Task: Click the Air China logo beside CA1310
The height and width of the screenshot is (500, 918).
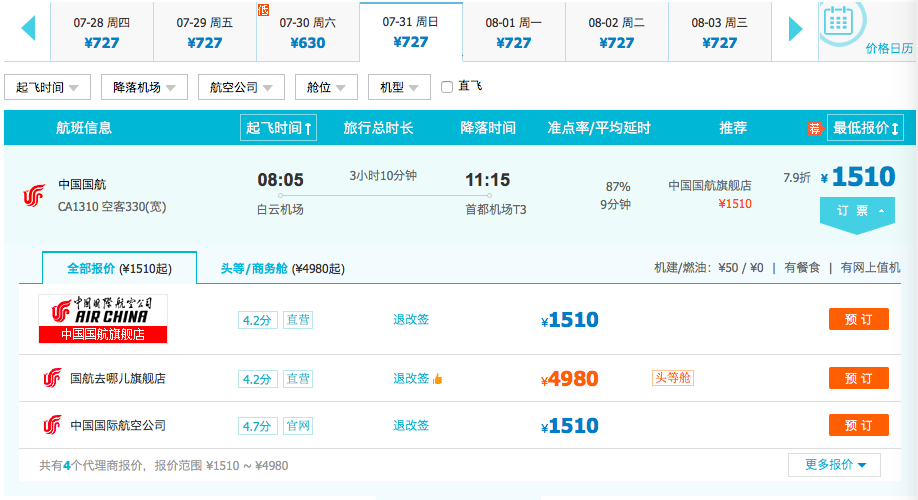Action: tap(34, 196)
